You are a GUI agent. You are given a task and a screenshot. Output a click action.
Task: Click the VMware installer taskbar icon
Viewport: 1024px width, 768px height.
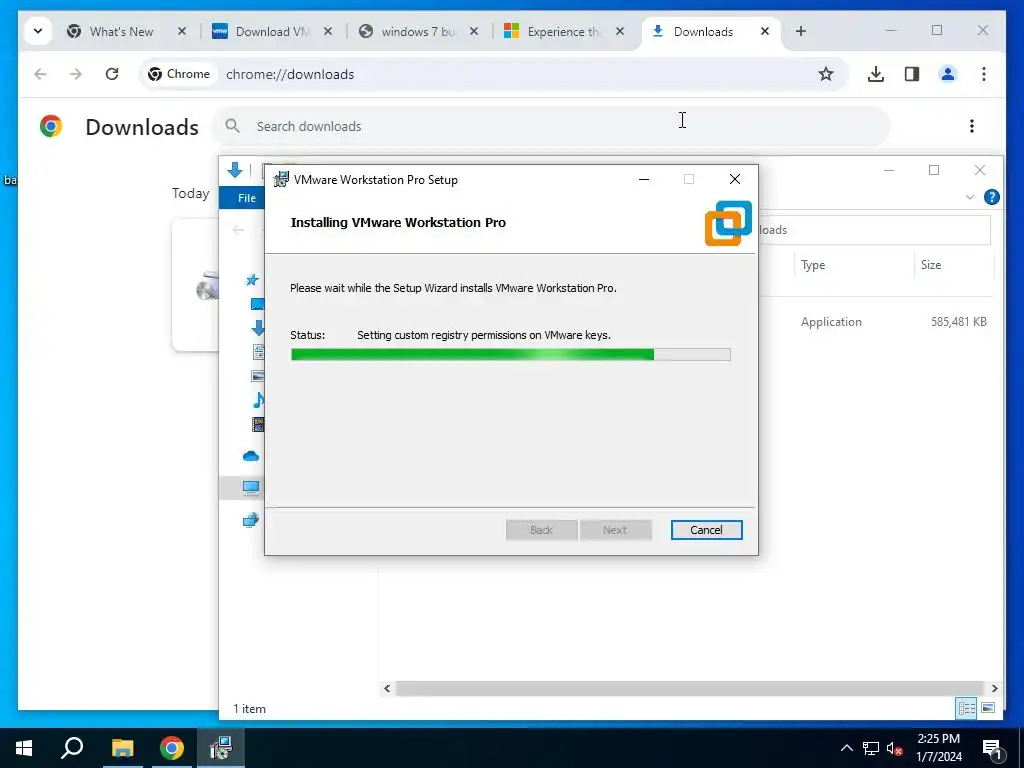(221, 748)
